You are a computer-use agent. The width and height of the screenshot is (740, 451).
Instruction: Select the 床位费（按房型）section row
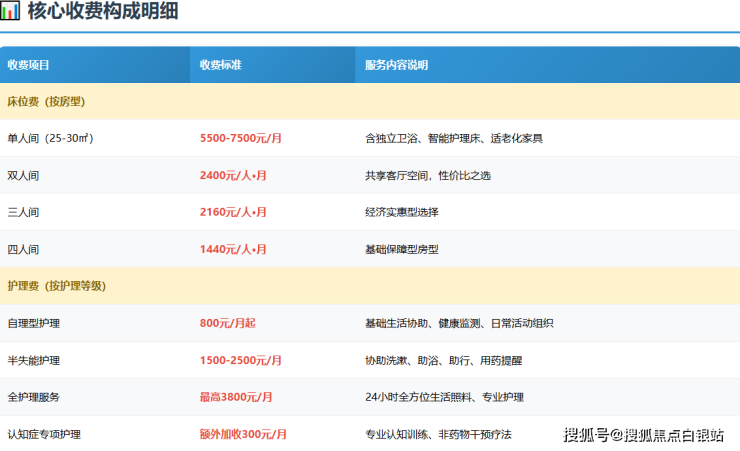[370, 101]
